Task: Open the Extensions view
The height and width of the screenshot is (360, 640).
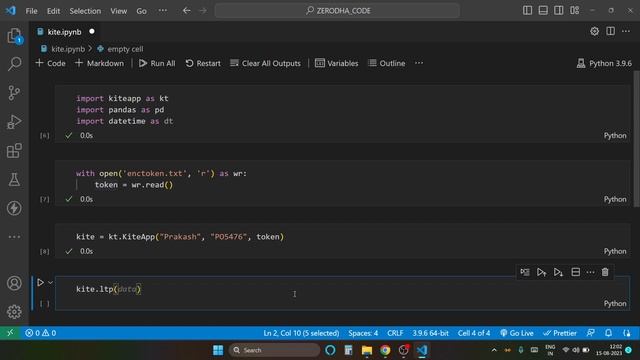Action: click(x=14, y=151)
